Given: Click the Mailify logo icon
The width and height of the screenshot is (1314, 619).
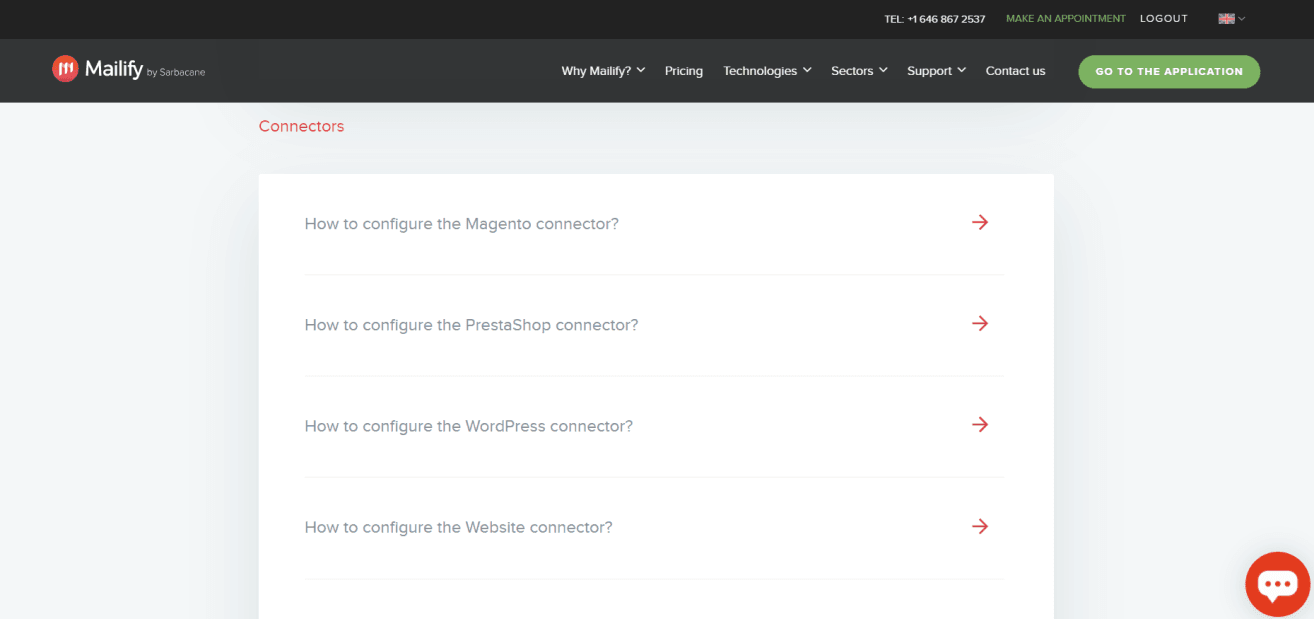Looking at the screenshot, I should tap(65, 69).
